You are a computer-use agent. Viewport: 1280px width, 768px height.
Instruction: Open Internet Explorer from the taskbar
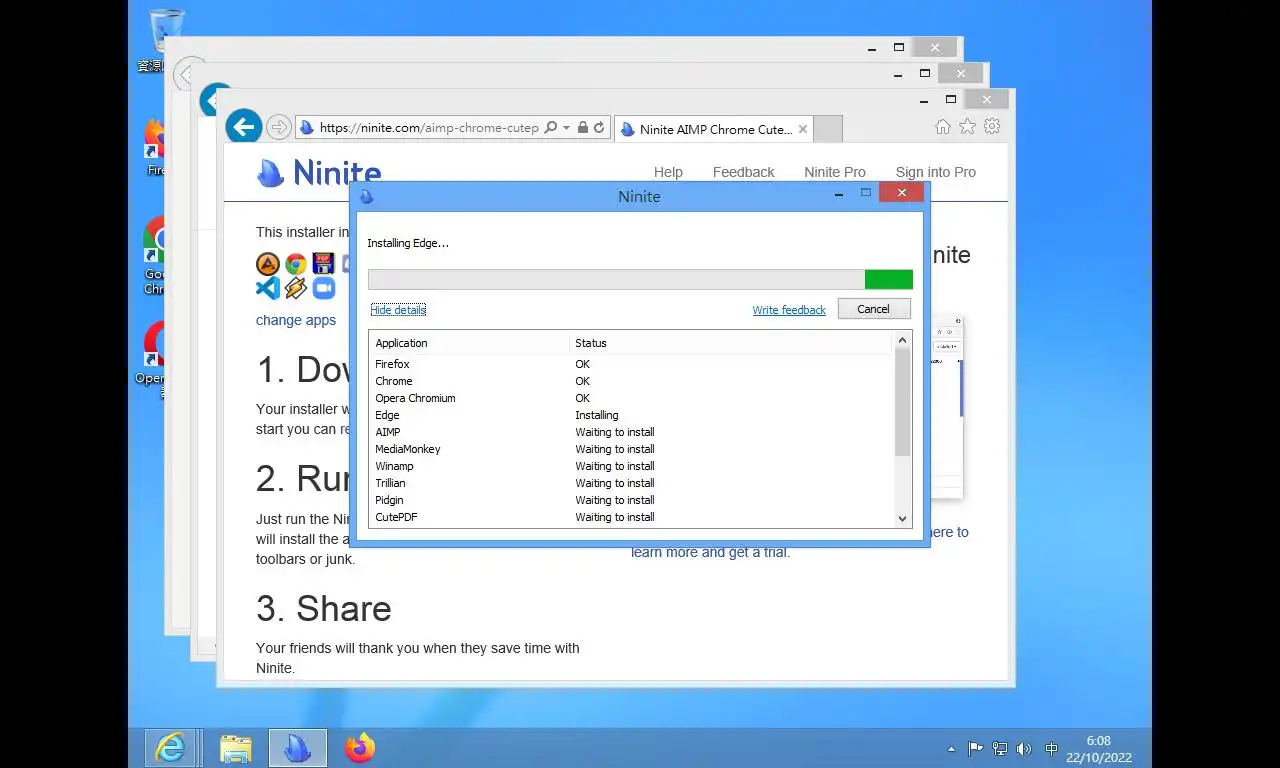point(170,747)
